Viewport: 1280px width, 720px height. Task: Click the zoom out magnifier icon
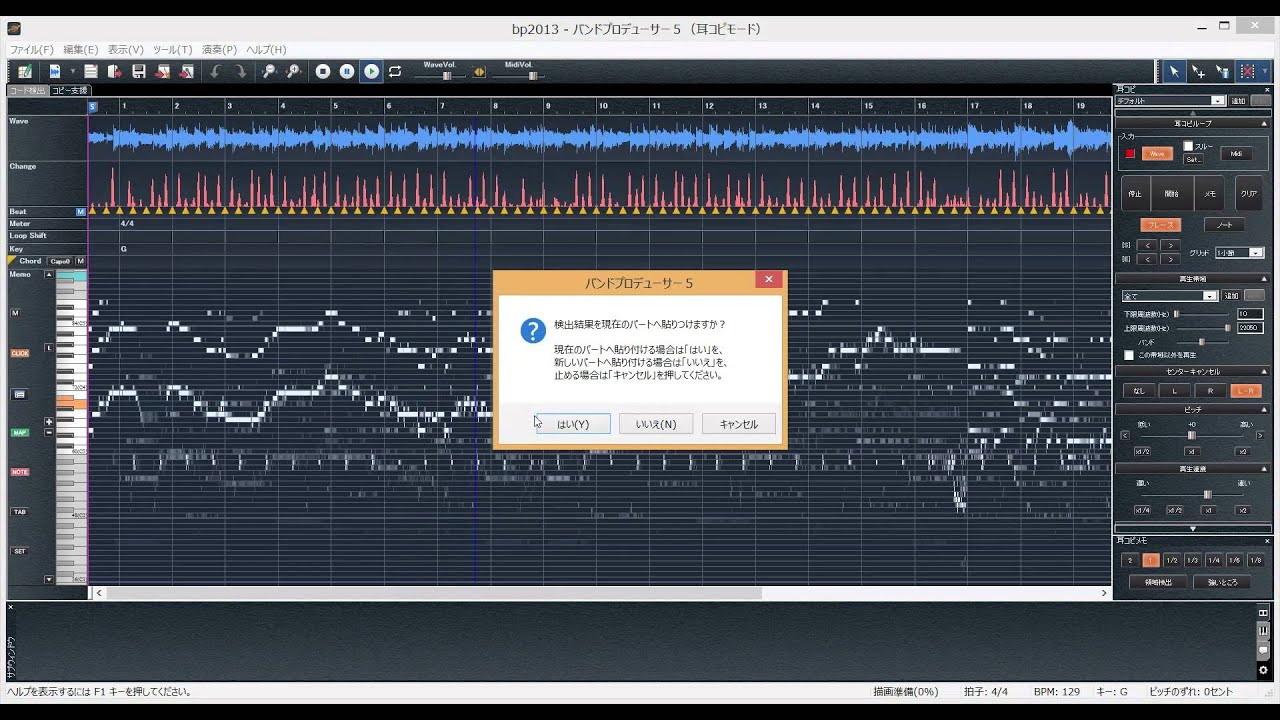pos(269,71)
